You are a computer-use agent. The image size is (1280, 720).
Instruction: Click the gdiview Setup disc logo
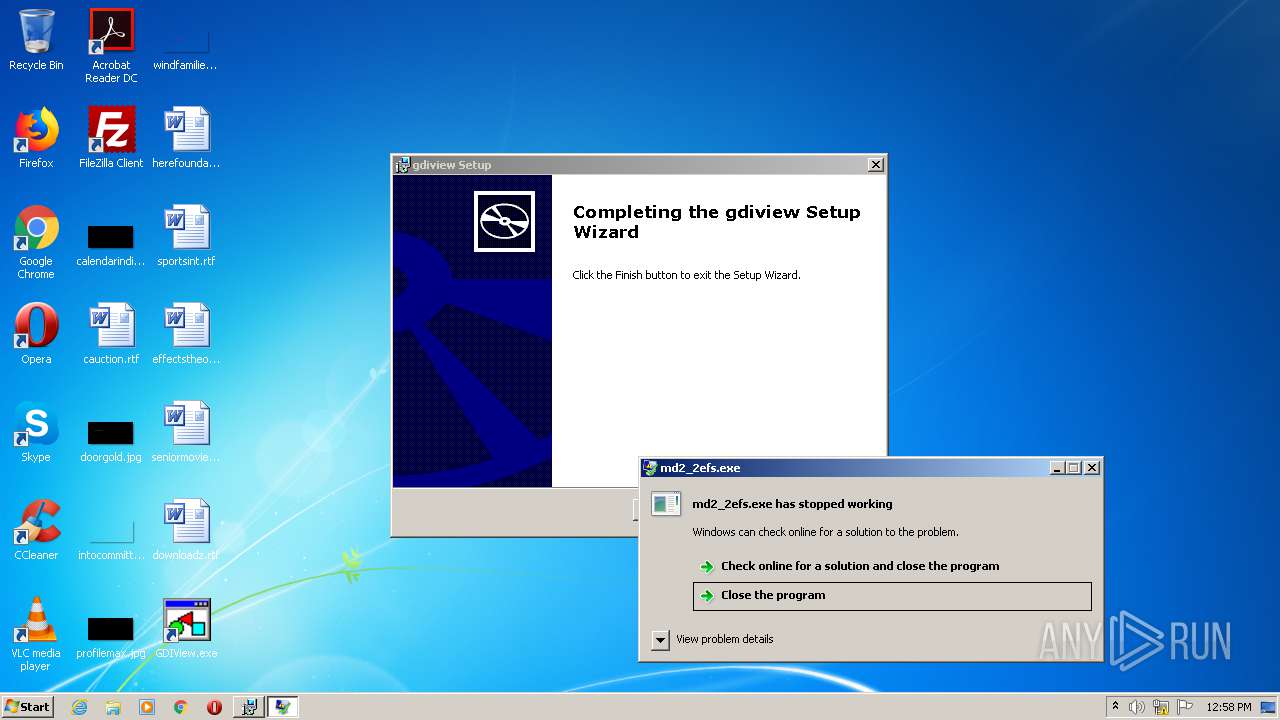(504, 221)
